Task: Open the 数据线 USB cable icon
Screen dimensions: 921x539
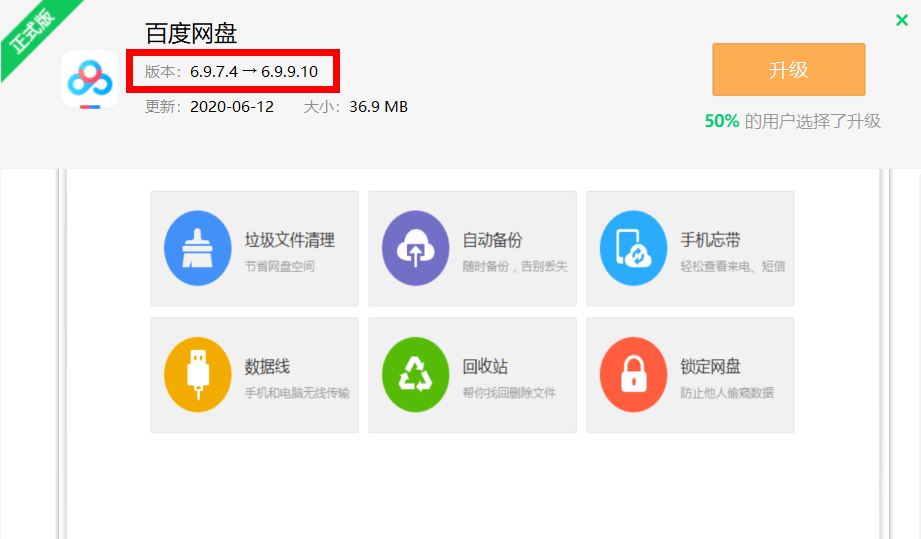Action: click(197, 375)
